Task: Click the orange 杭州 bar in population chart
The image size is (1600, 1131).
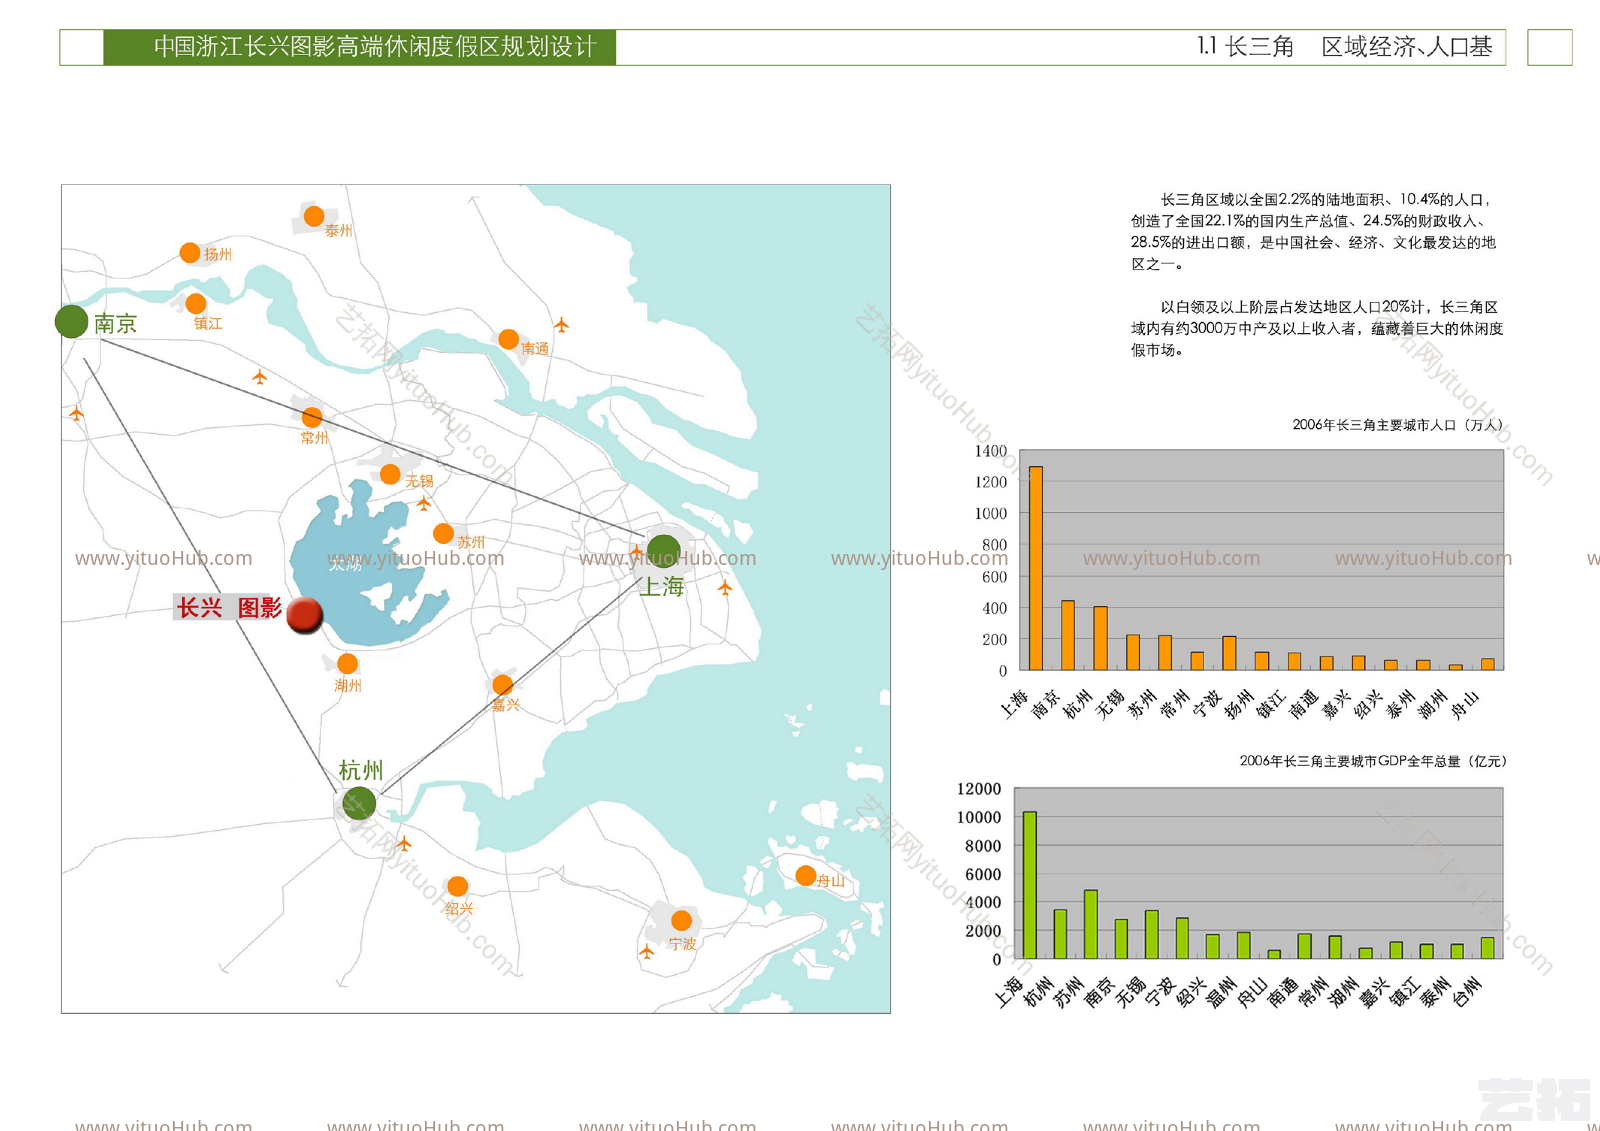Action: pyautogui.click(x=1100, y=638)
